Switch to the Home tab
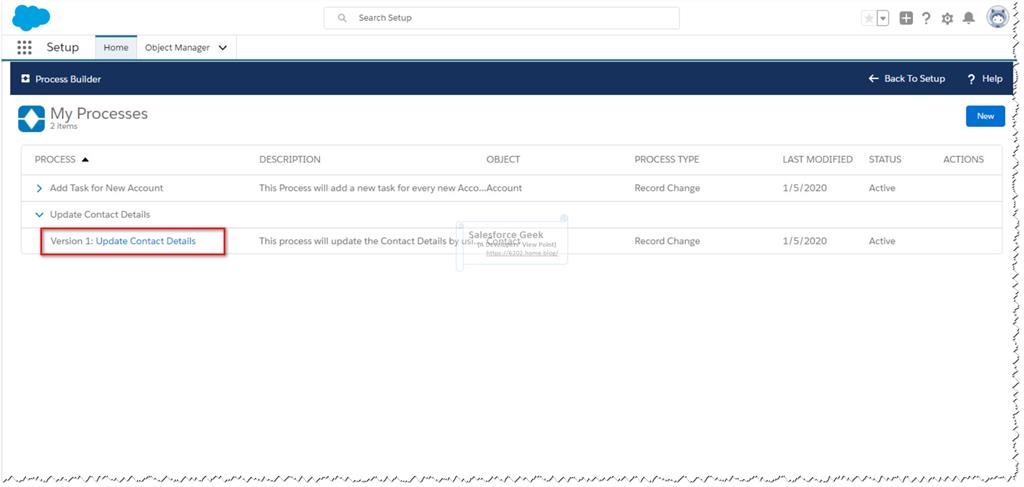The height and width of the screenshot is (487, 1024). 116,48
